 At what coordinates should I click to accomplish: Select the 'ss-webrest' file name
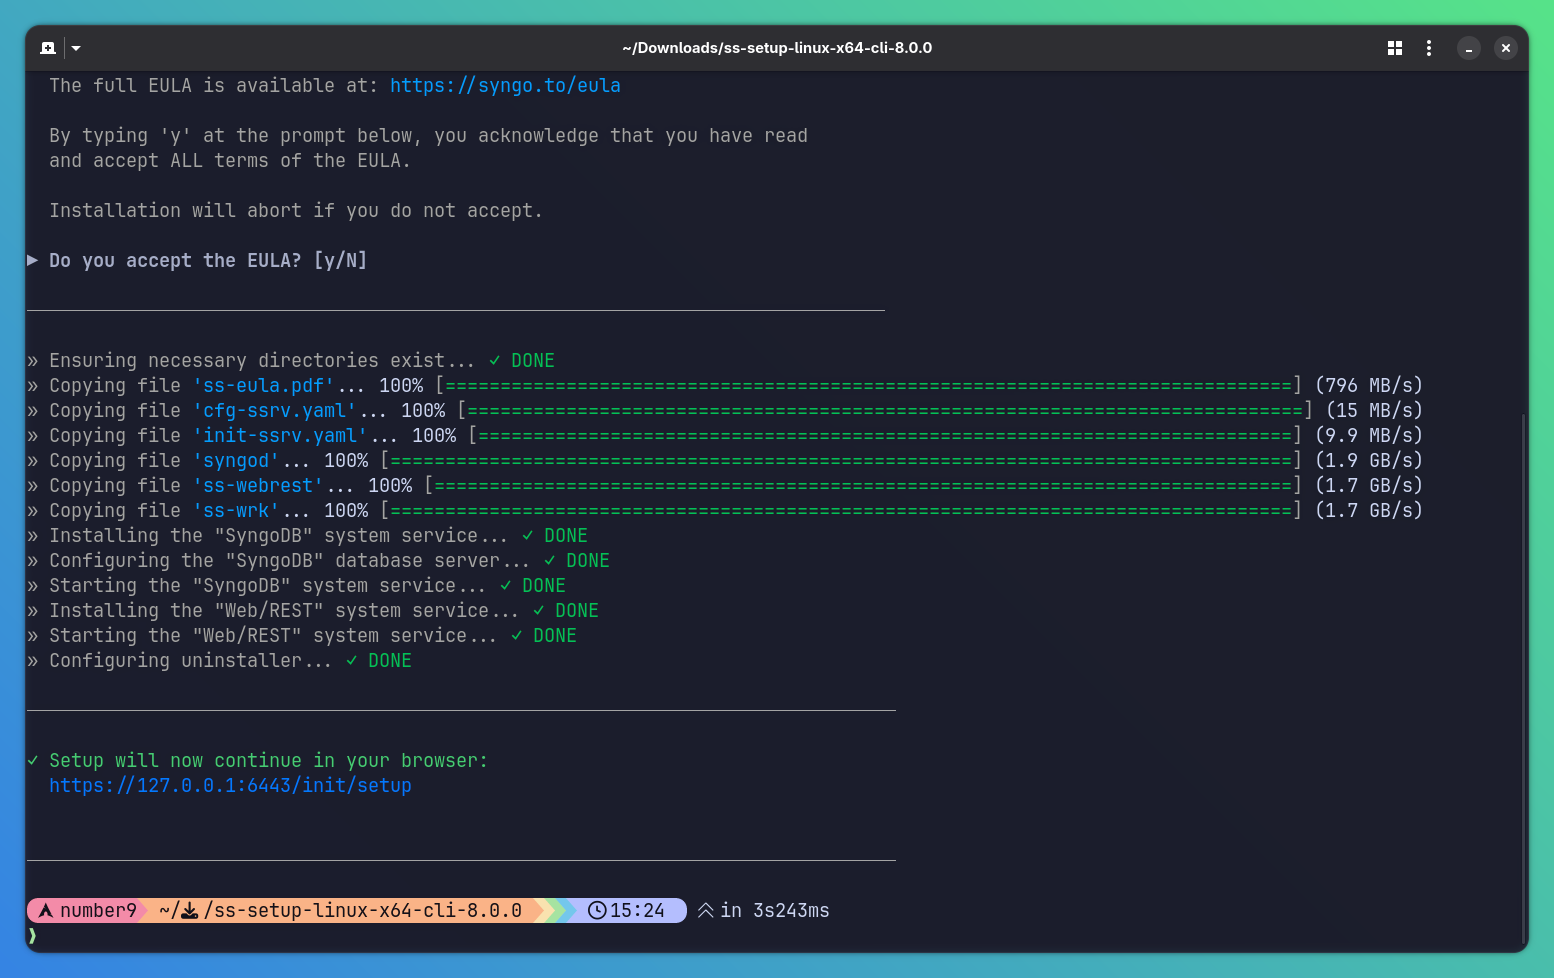pyautogui.click(x=258, y=486)
